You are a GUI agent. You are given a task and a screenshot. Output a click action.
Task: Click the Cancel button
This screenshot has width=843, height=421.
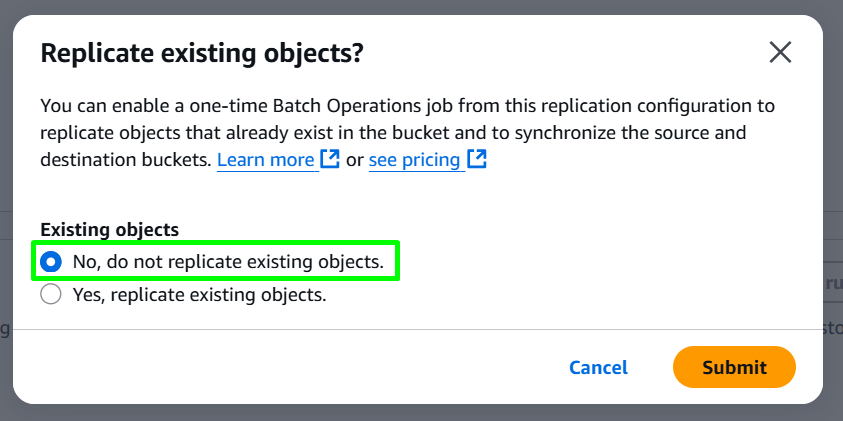pos(598,367)
